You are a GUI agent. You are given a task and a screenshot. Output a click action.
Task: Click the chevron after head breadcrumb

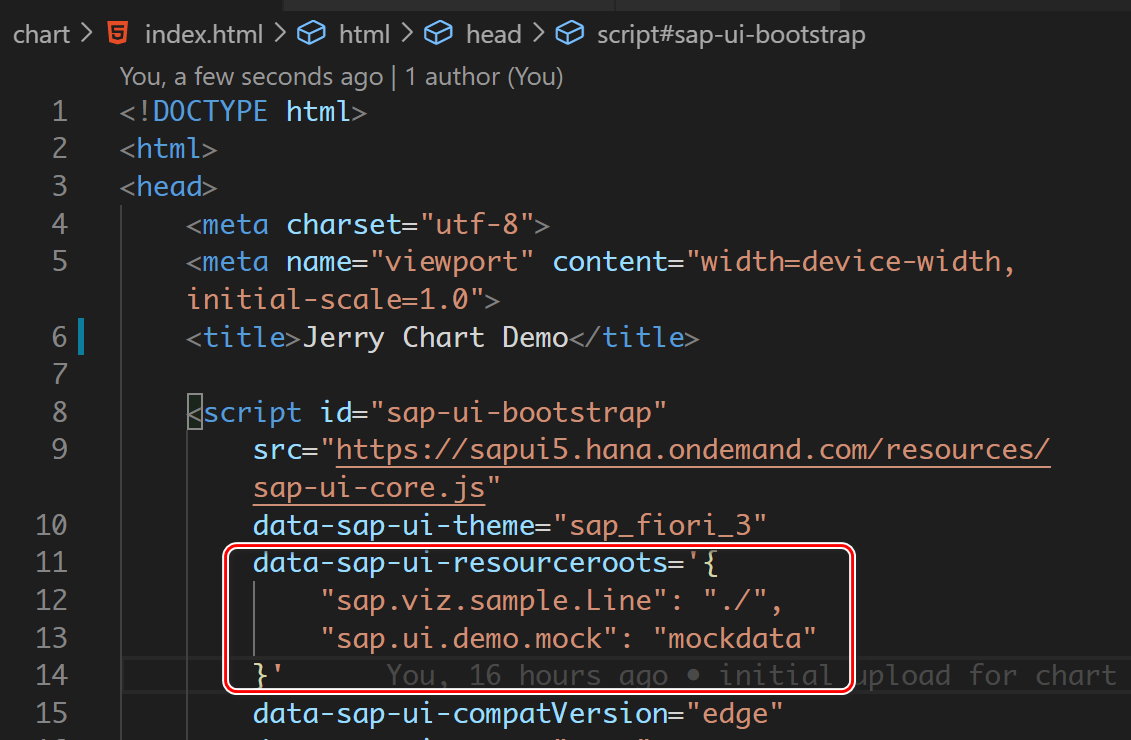click(538, 33)
